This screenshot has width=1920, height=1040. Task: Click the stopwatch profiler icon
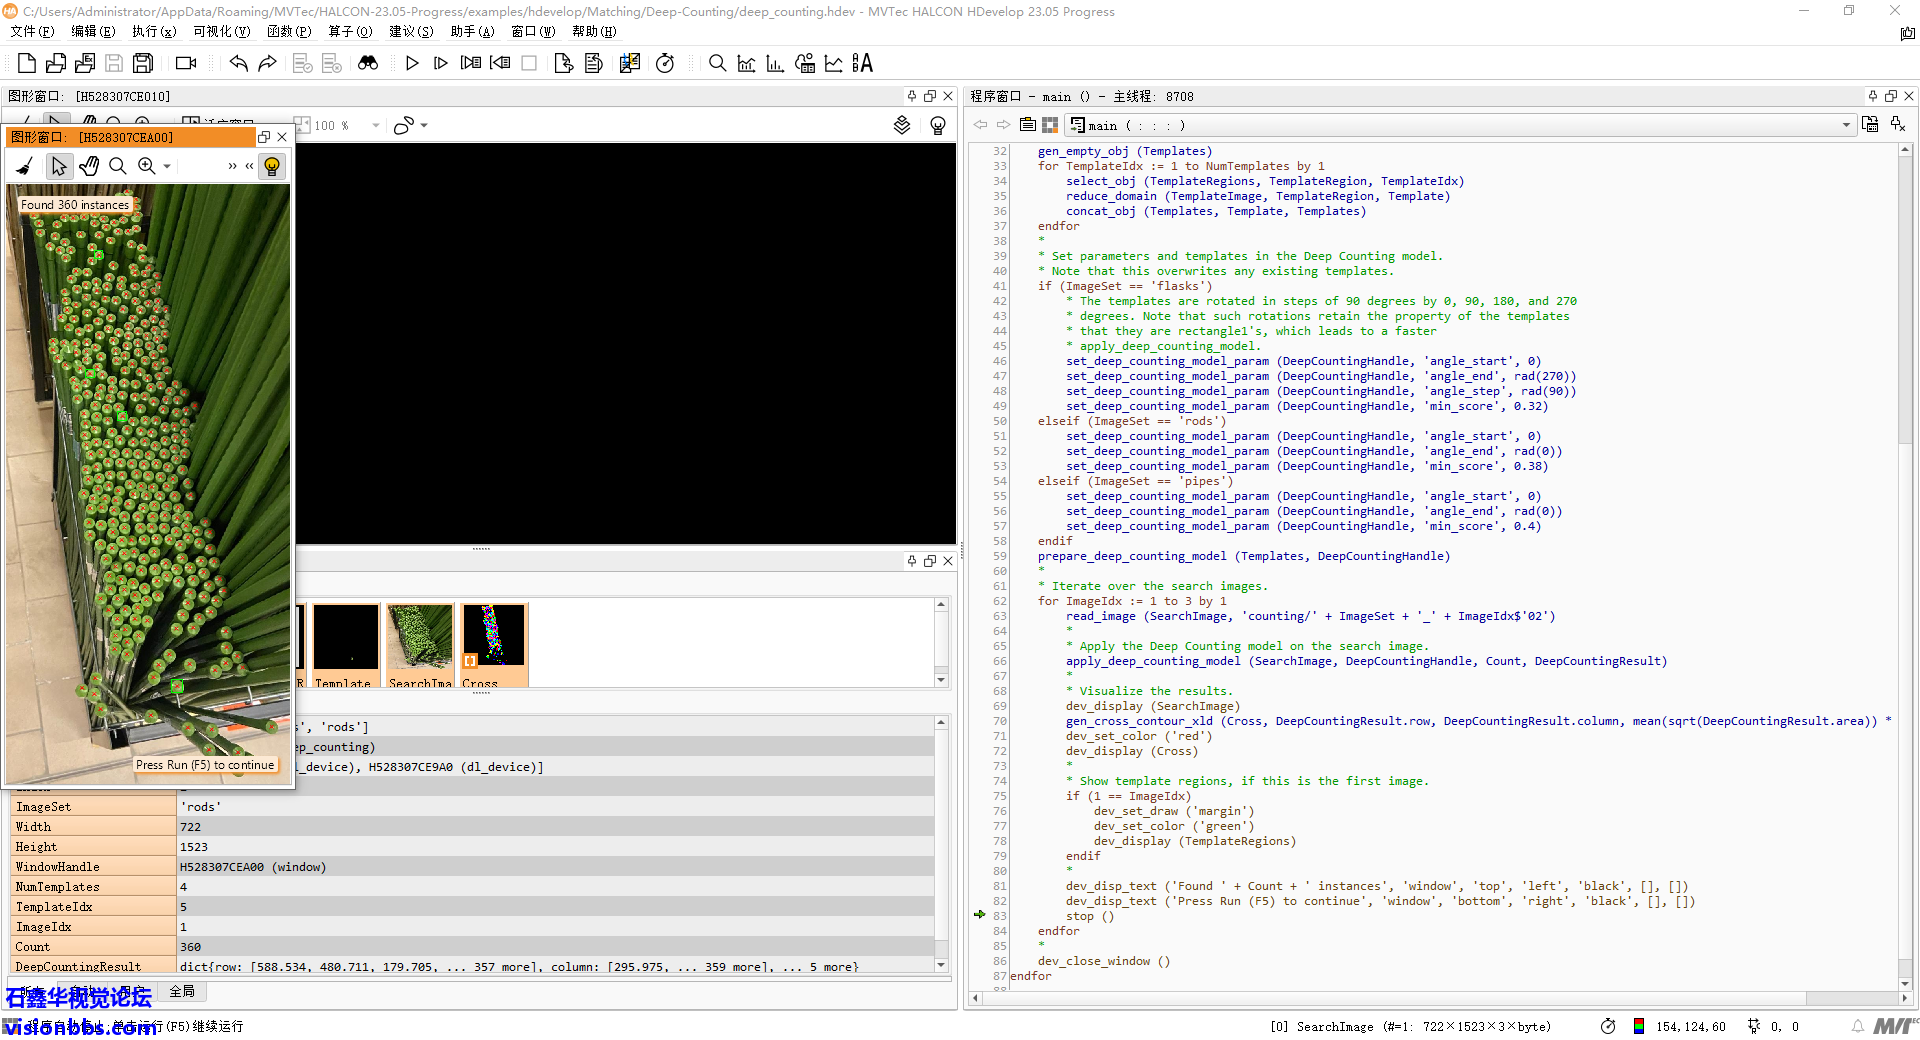coord(665,64)
